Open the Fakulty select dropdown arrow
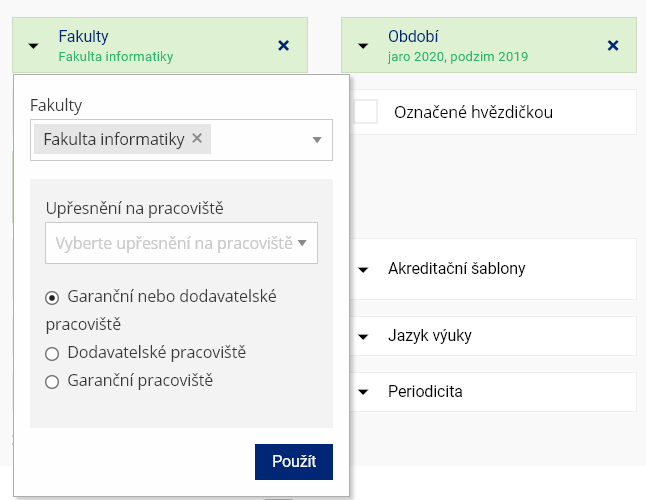646x500 pixels. click(317, 140)
